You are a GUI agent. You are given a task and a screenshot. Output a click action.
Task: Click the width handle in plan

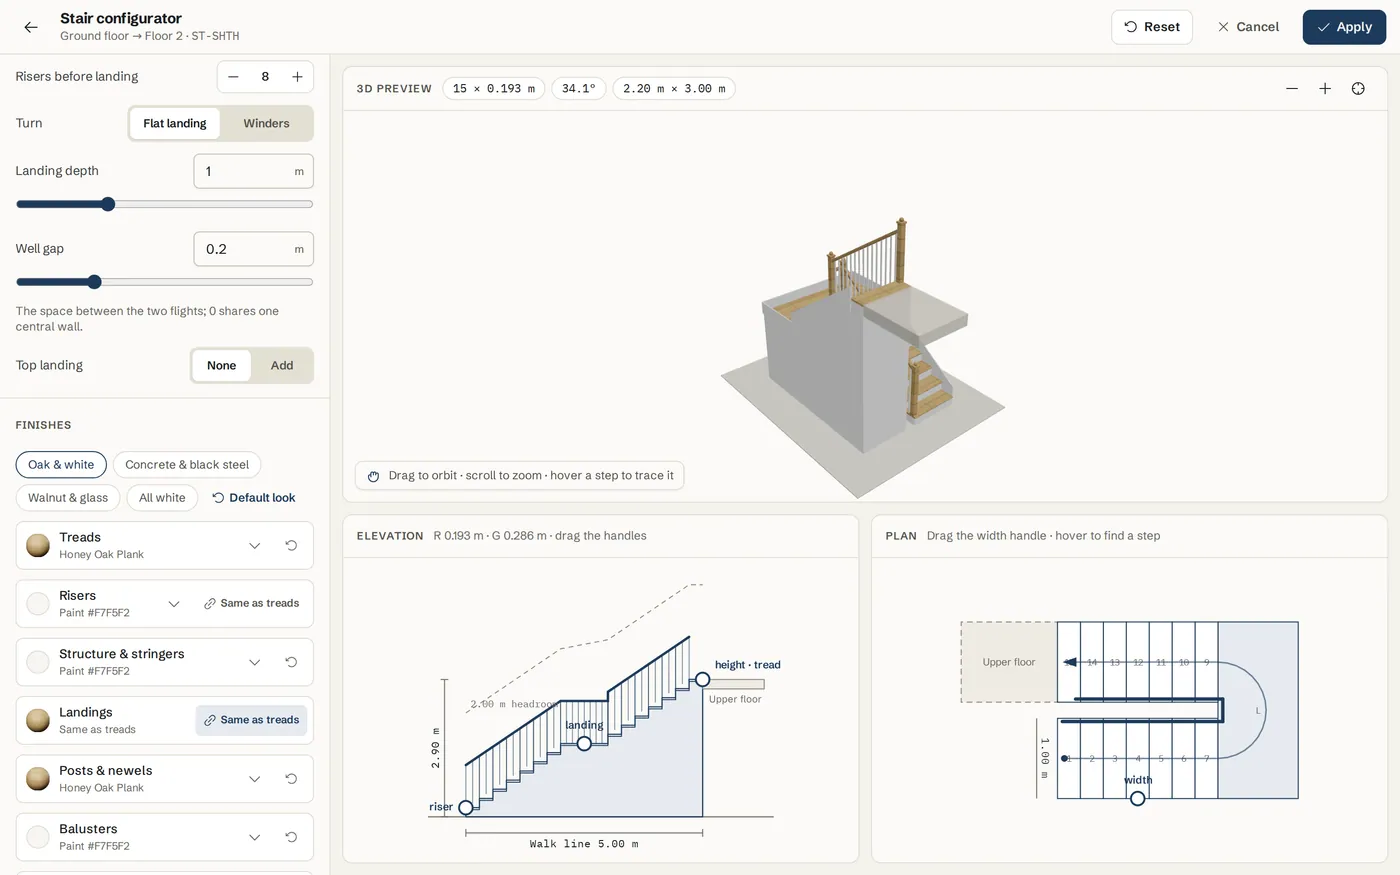pyautogui.click(x=1137, y=798)
